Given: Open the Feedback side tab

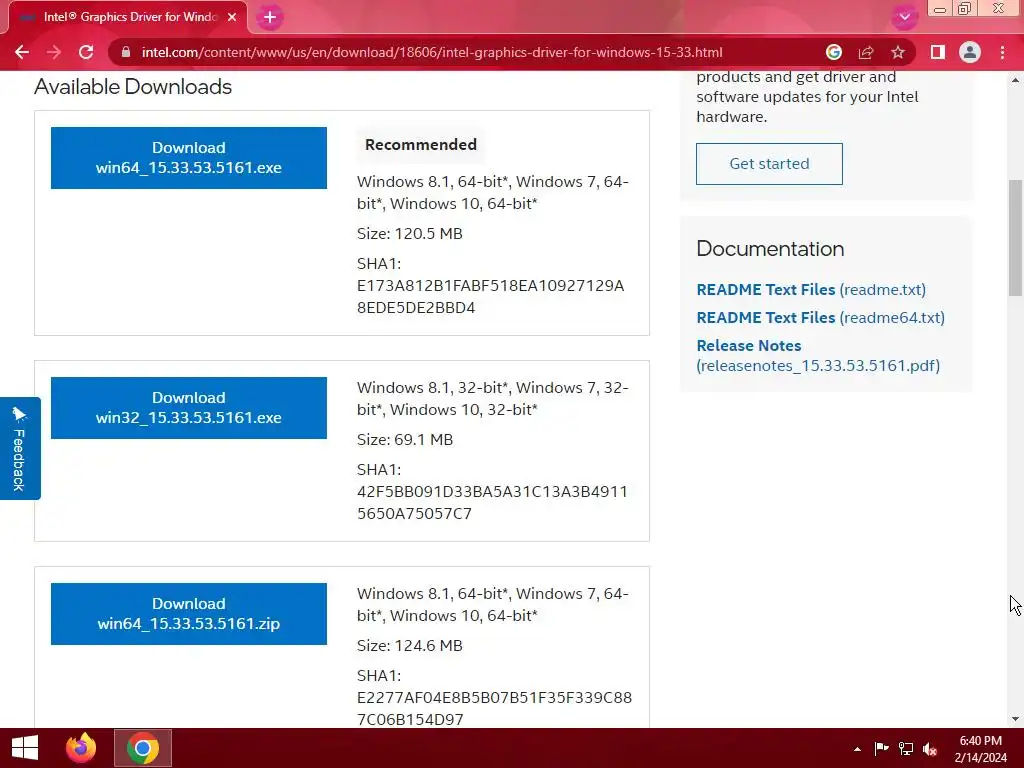Looking at the screenshot, I should coord(20,448).
